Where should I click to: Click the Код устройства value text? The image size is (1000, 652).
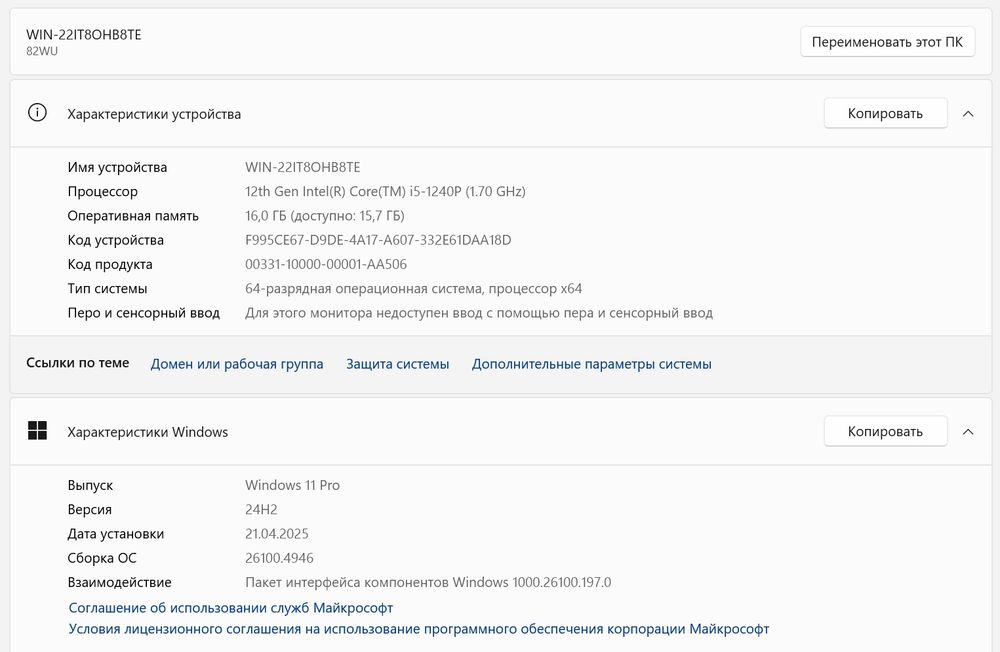coord(378,240)
